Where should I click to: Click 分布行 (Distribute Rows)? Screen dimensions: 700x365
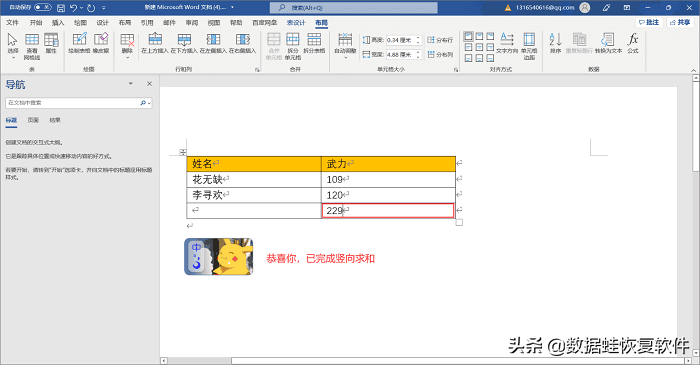click(440, 40)
